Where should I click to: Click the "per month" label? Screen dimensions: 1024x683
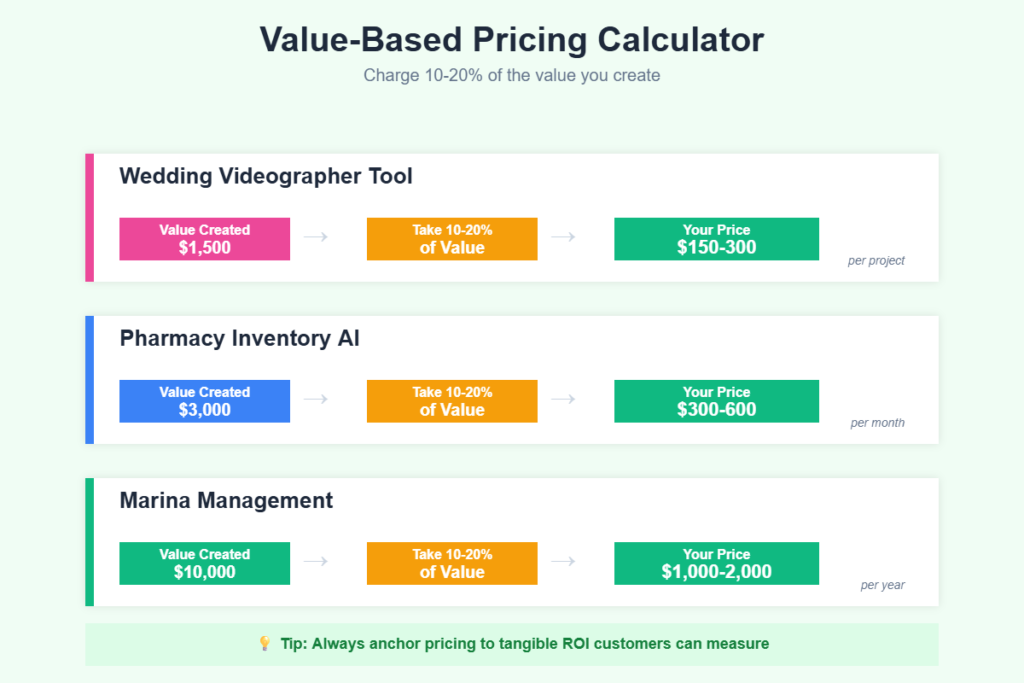click(877, 423)
